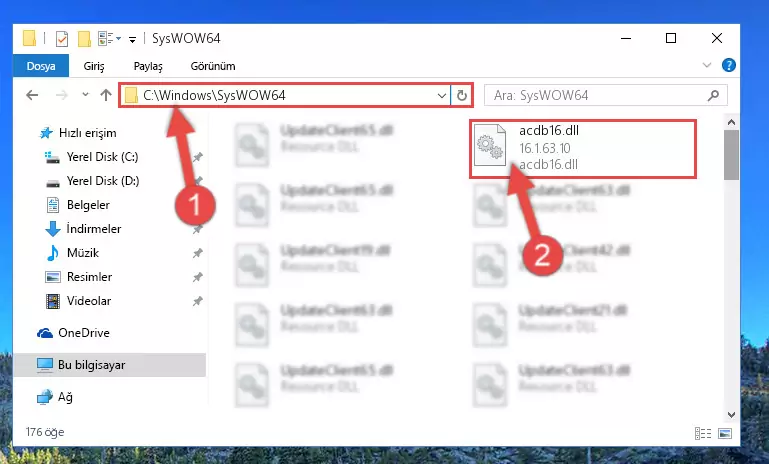This screenshot has width=769, height=464.
Task: Click the New folder quick access icon
Action: point(84,38)
